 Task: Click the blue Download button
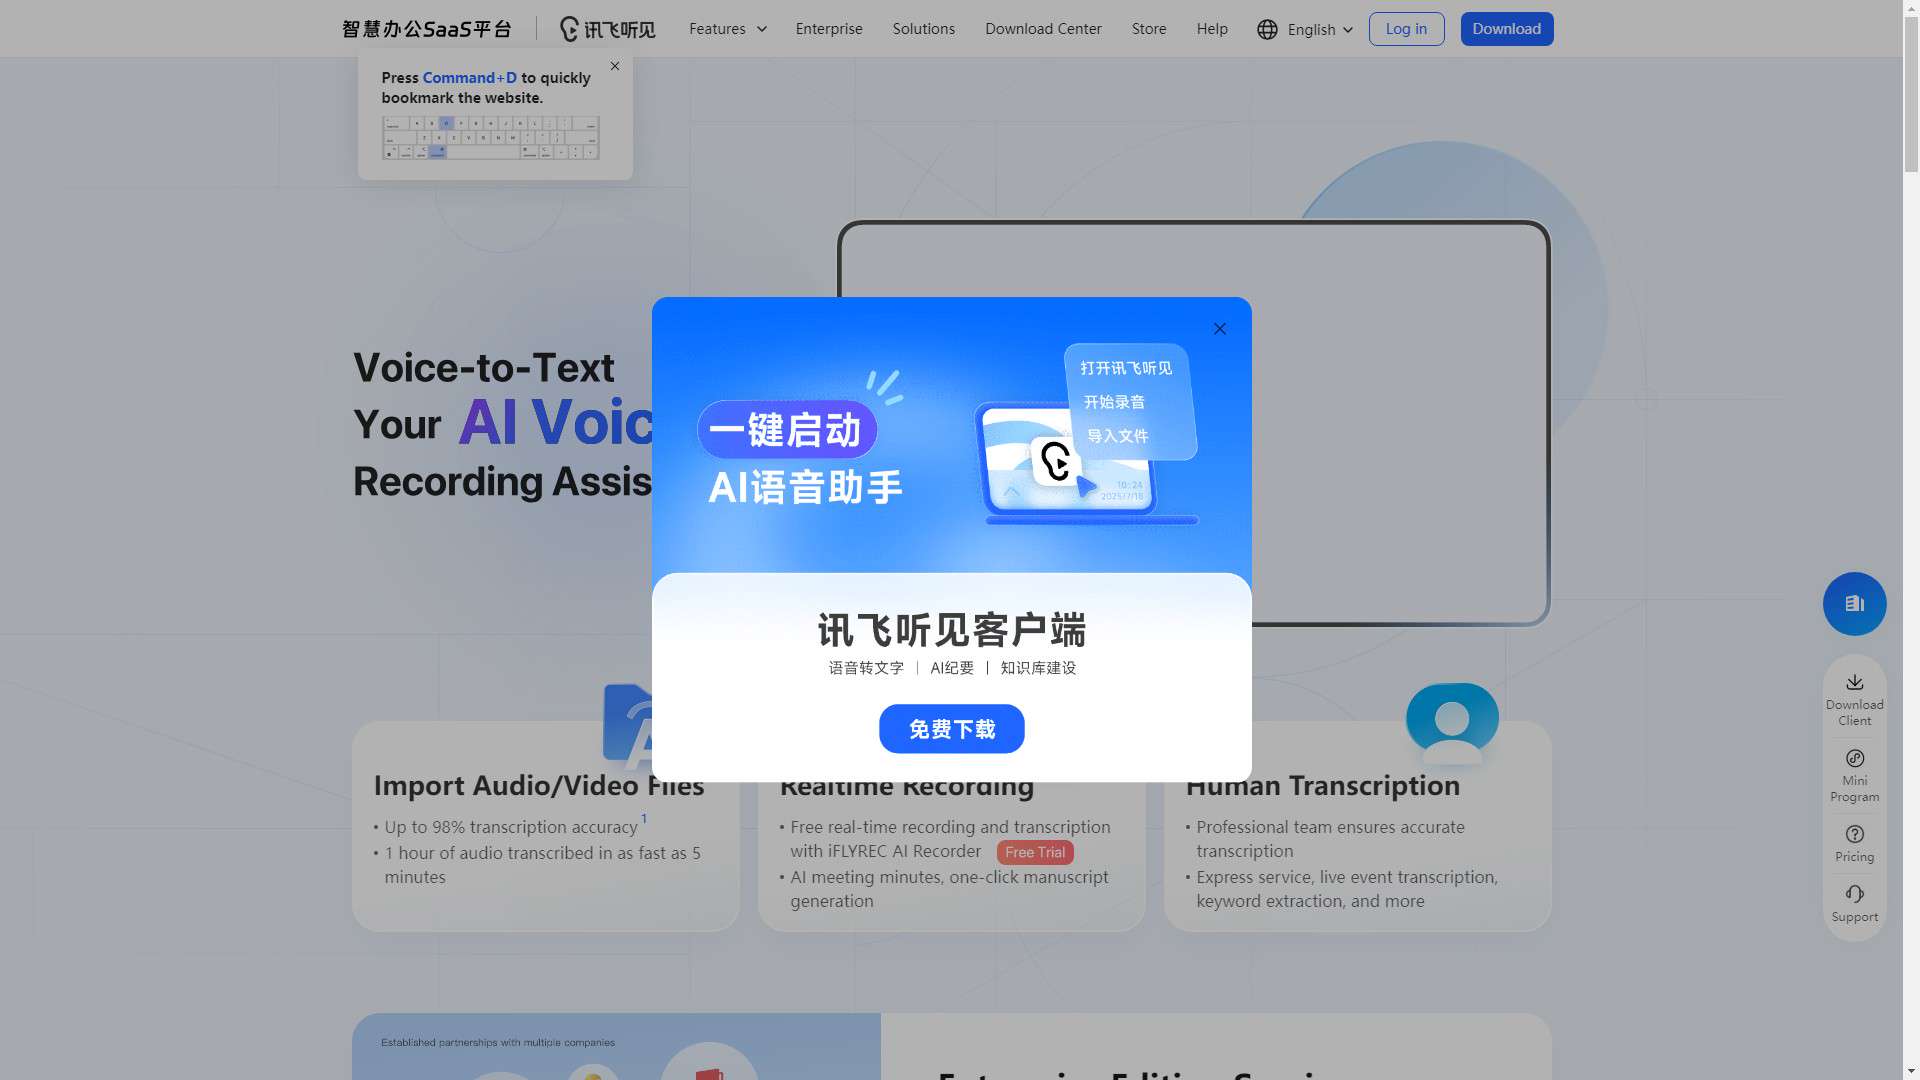click(x=1506, y=29)
